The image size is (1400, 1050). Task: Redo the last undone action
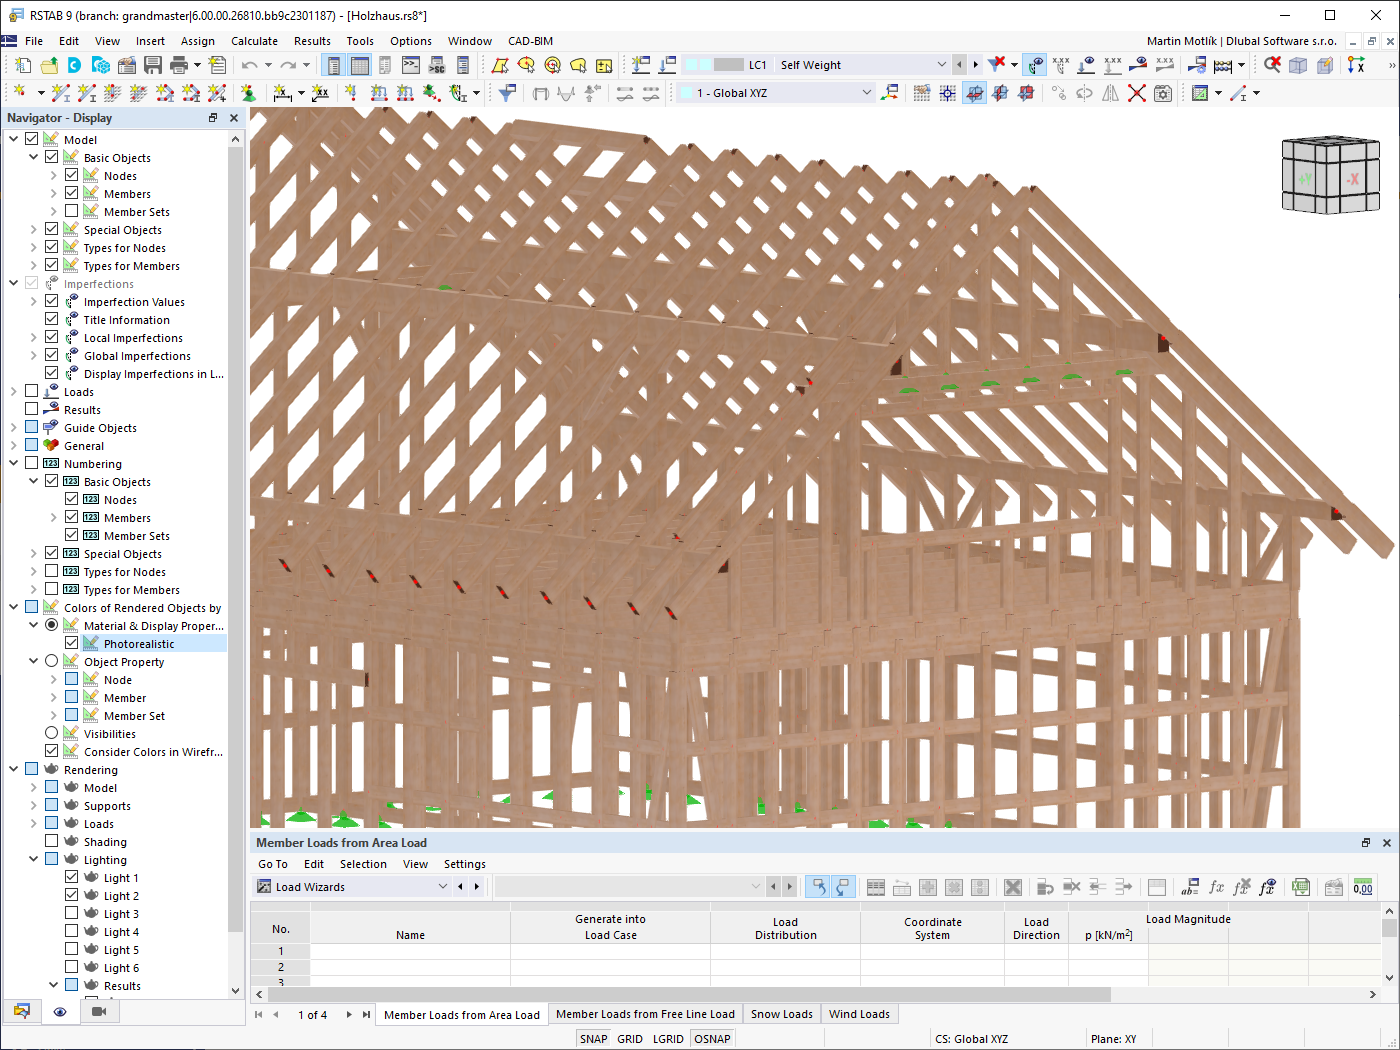click(x=288, y=65)
